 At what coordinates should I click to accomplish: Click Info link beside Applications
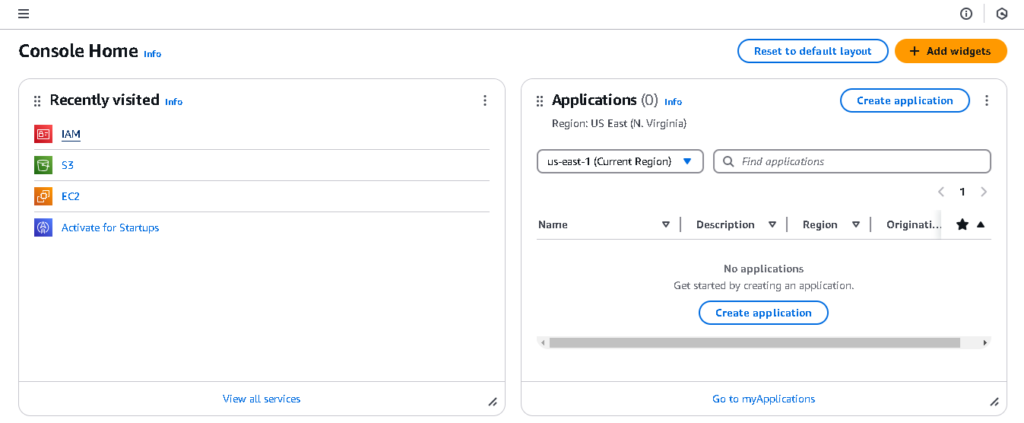click(x=673, y=102)
